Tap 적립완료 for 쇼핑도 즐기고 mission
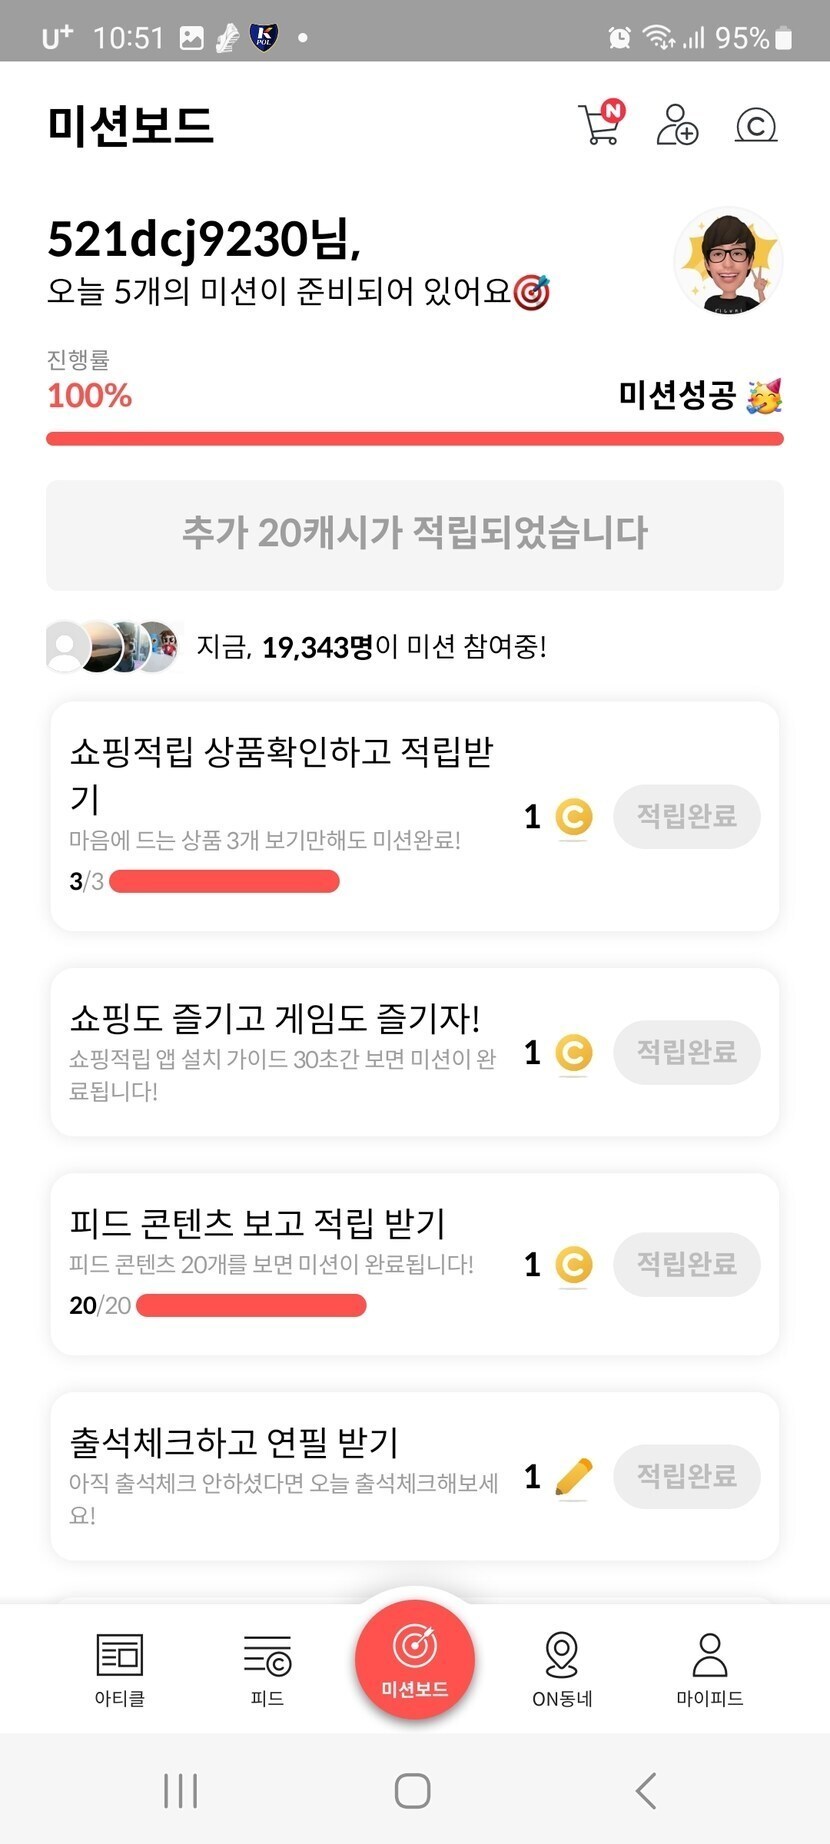The image size is (830, 1844). click(x=687, y=1052)
